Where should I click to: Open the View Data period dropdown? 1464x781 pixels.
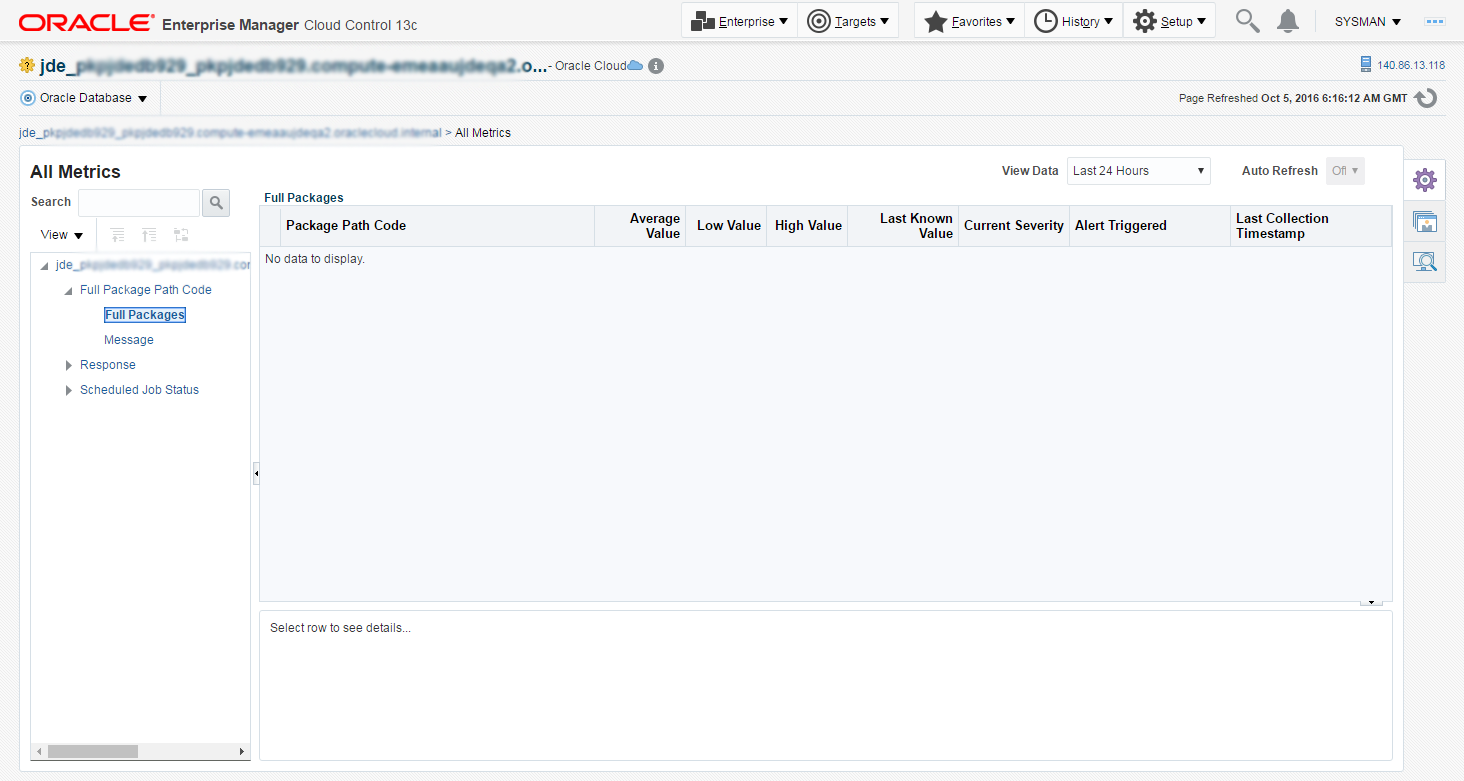1139,171
